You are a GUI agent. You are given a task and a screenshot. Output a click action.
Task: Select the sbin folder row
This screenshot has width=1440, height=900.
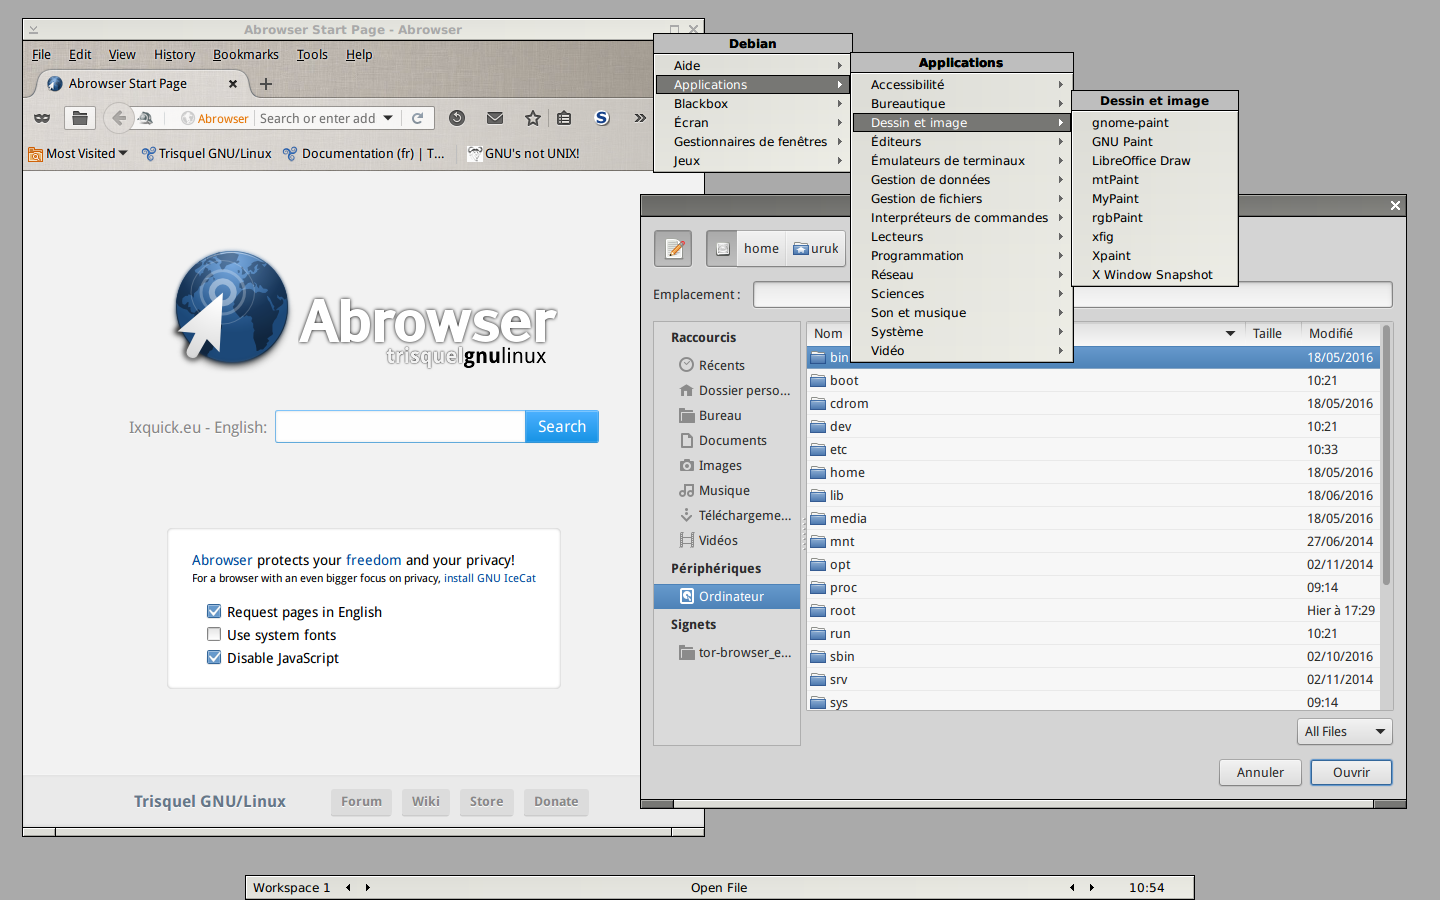click(1093, 656)
